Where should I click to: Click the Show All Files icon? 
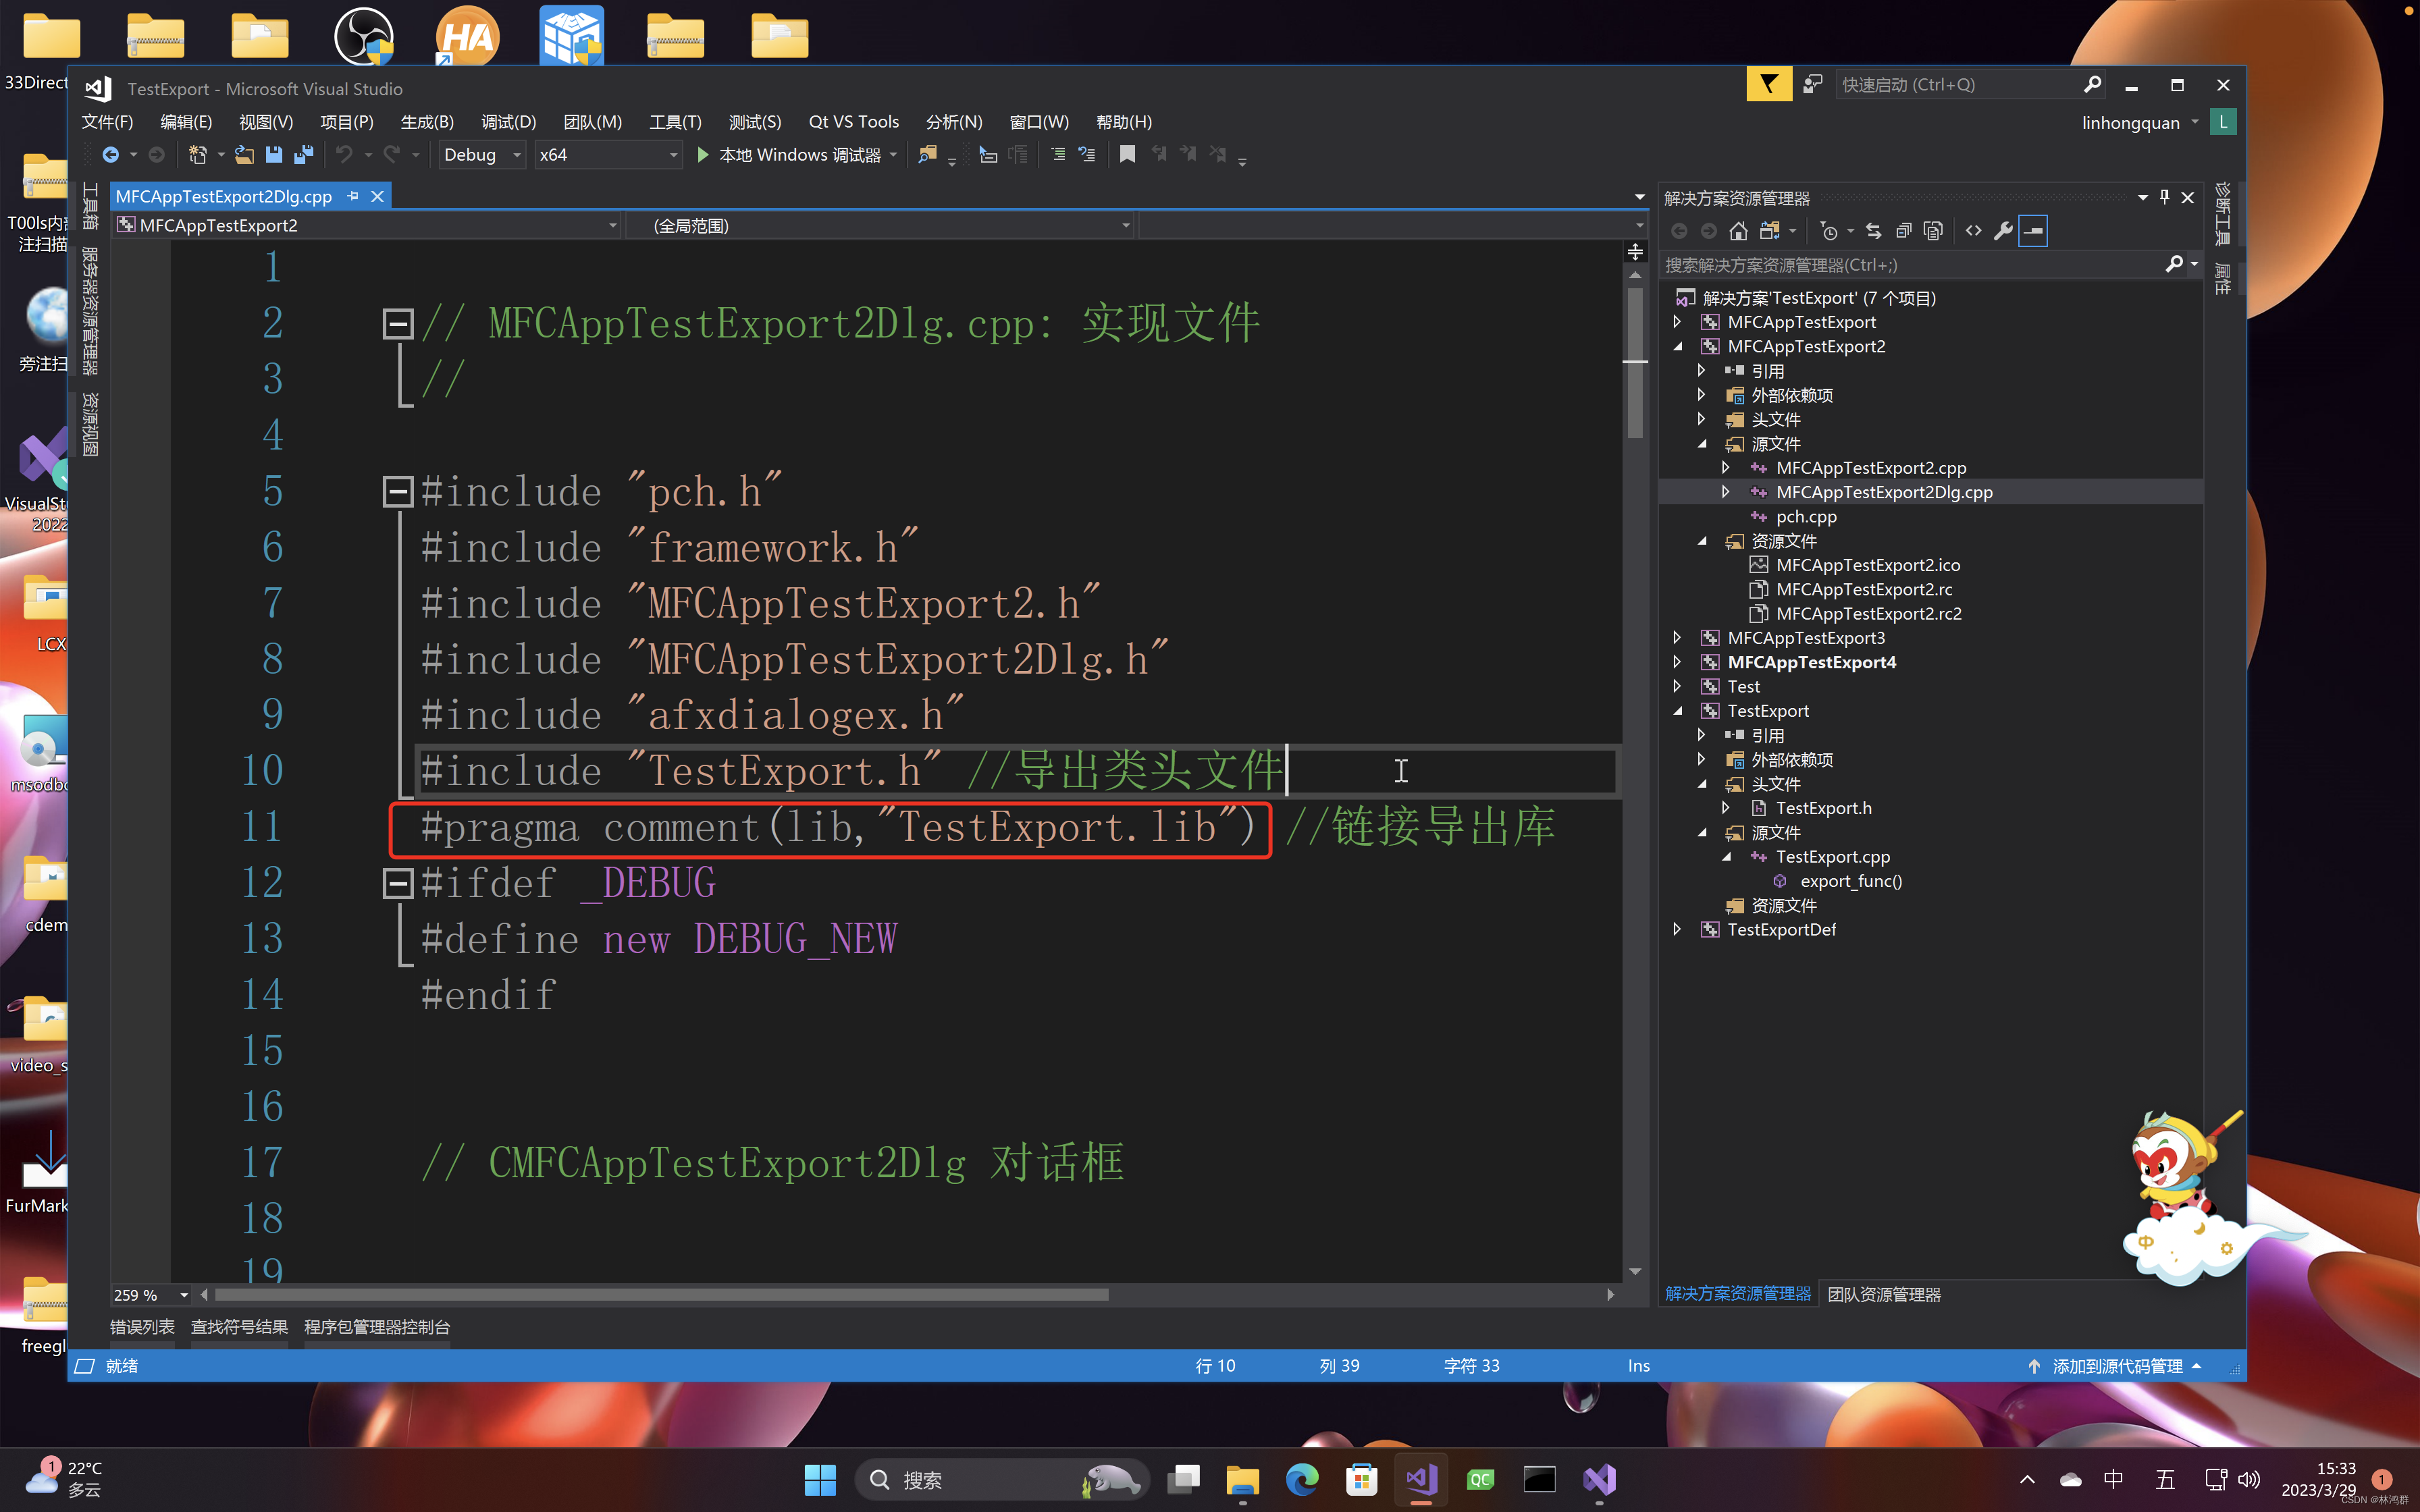(1933, 231)
